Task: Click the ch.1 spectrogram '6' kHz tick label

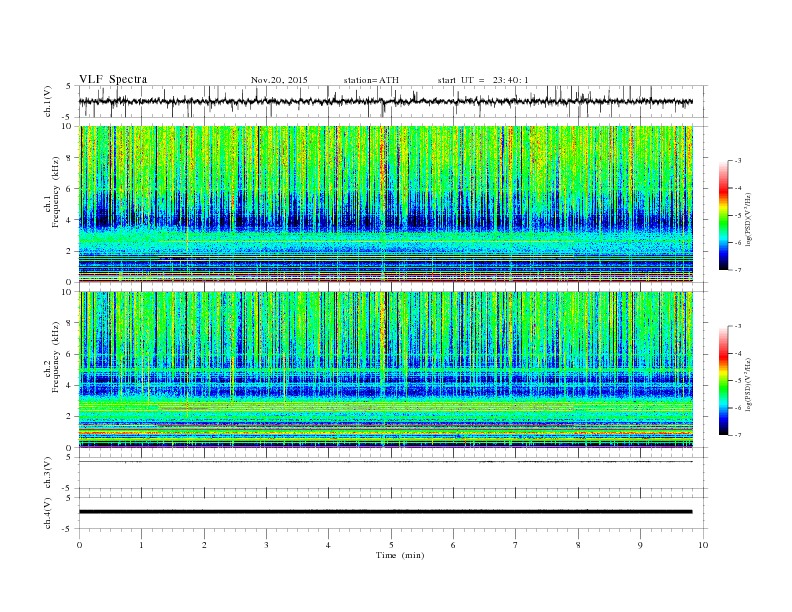Action: [70, 189]
